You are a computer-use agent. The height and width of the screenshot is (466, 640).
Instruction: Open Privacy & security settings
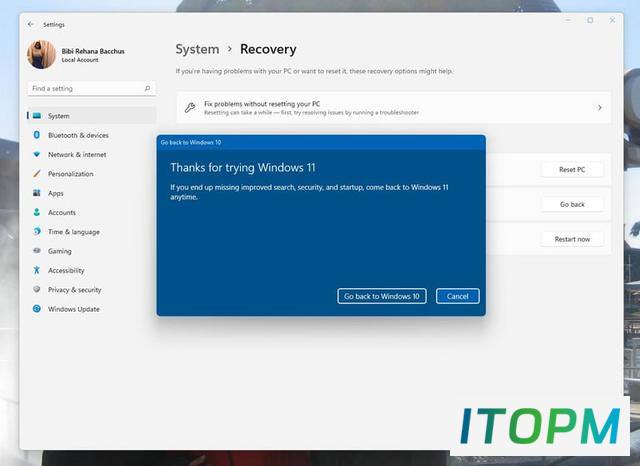point(92,290)
